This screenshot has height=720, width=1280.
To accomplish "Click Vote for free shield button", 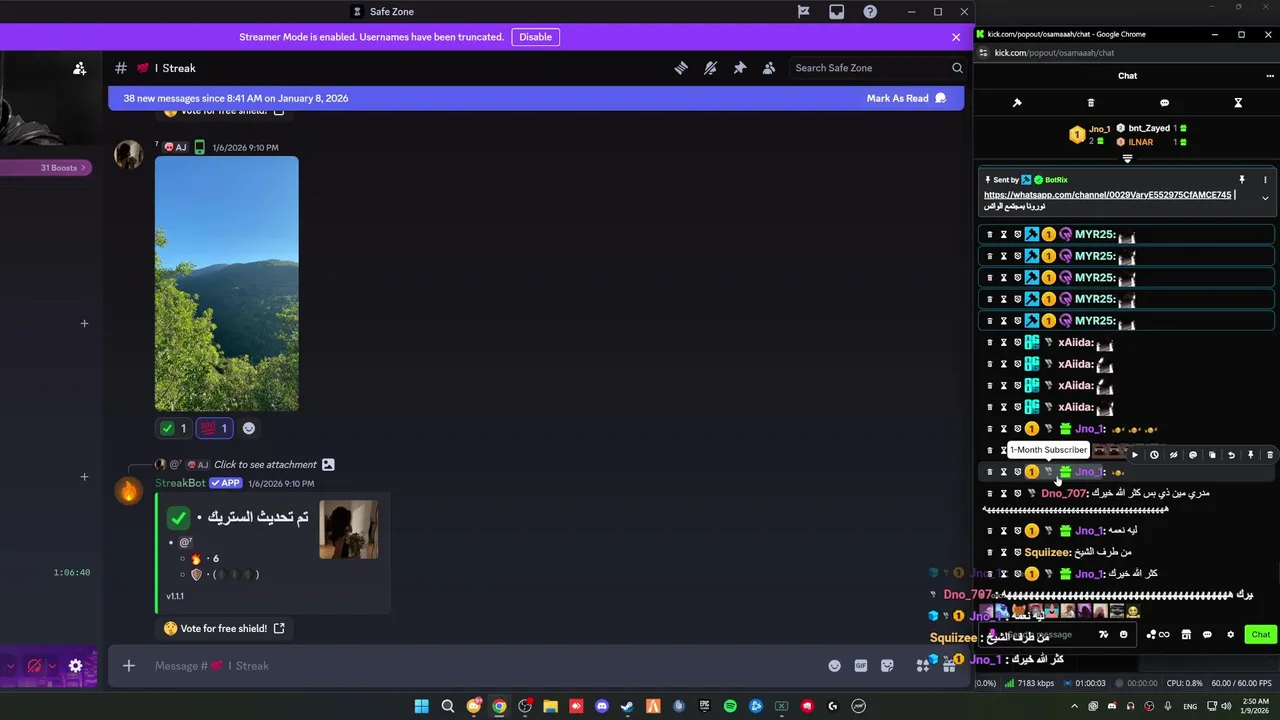I will coord(225,628).
